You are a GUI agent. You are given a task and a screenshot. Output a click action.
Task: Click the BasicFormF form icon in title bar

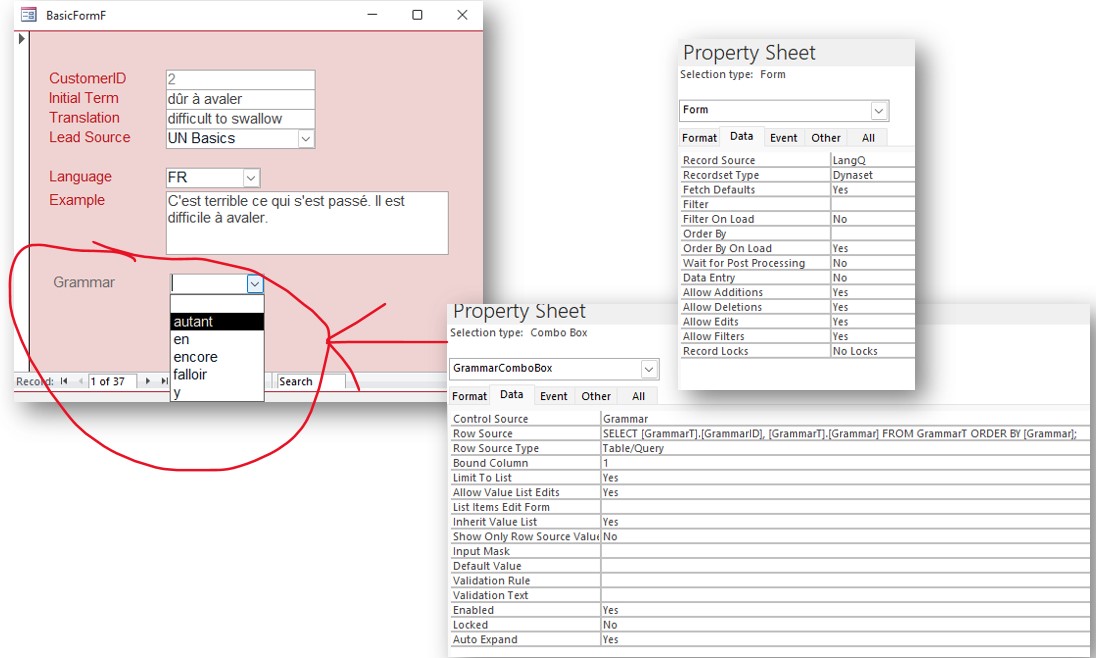click(29, 15)
